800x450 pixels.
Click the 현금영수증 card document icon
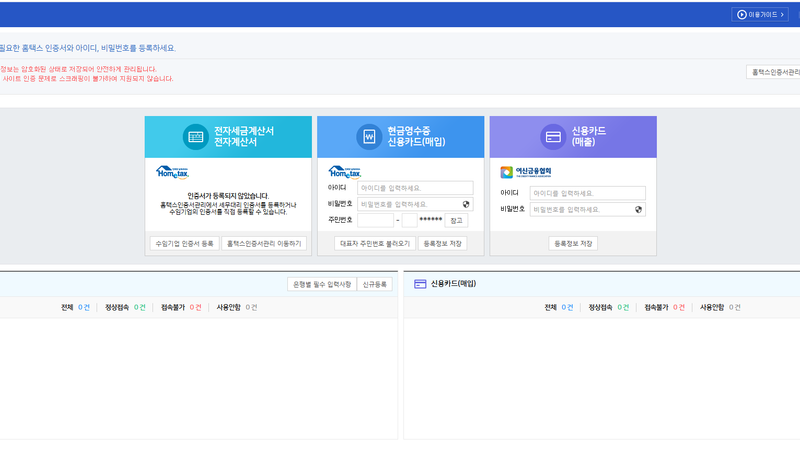369,137
